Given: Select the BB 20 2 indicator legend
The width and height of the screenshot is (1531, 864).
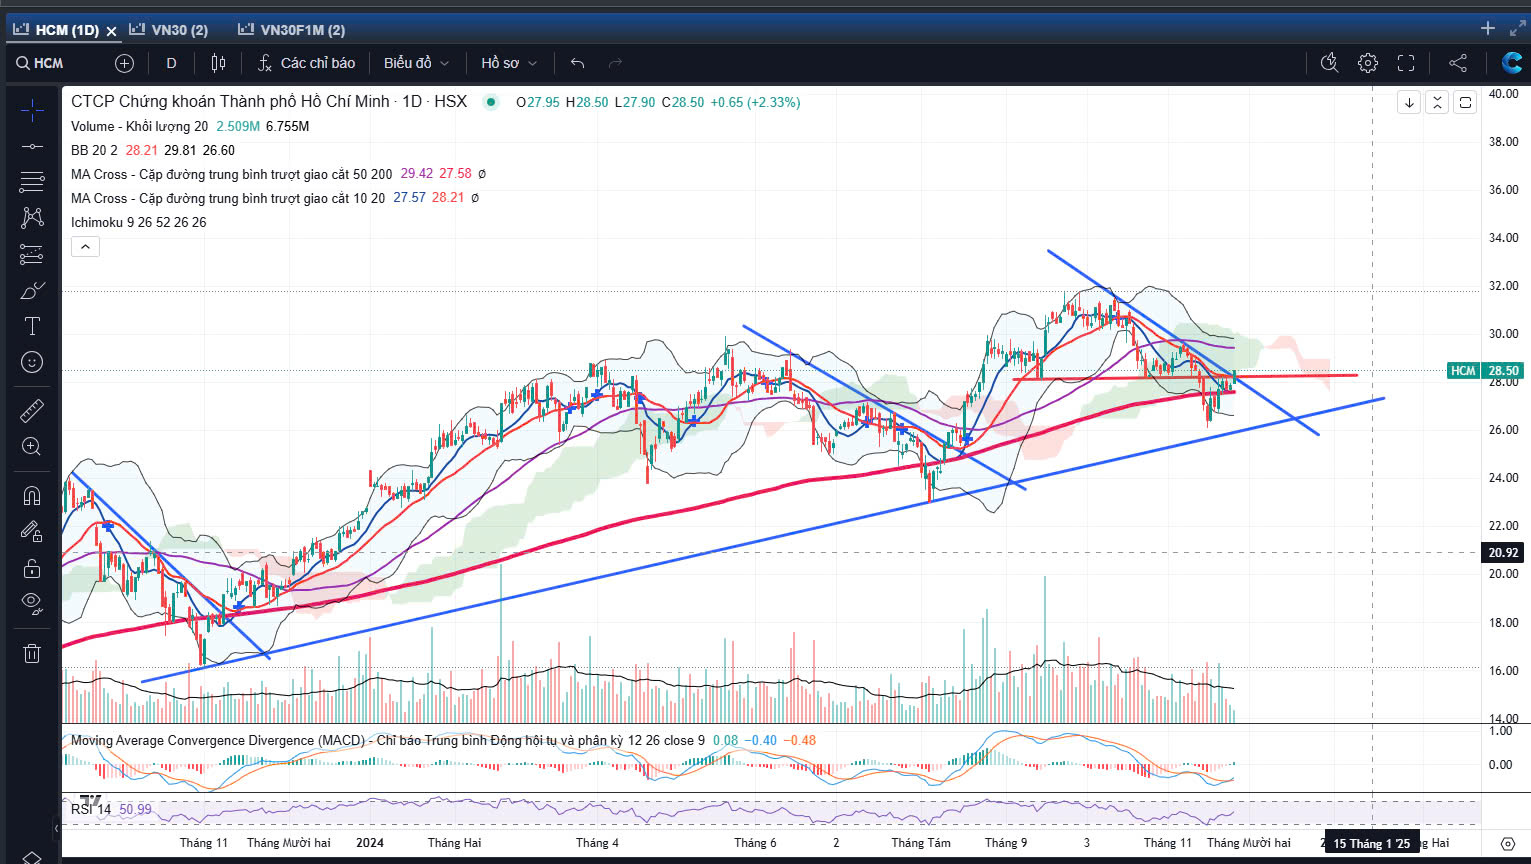Looking at the screenshot, I should [x=94, y=150].
